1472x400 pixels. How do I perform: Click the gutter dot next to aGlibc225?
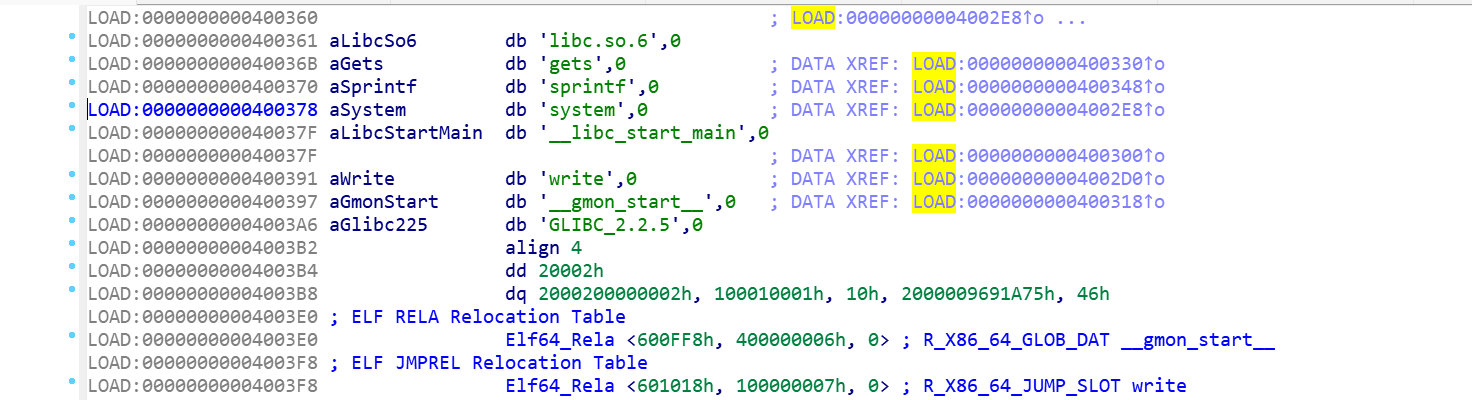(71, 224)
